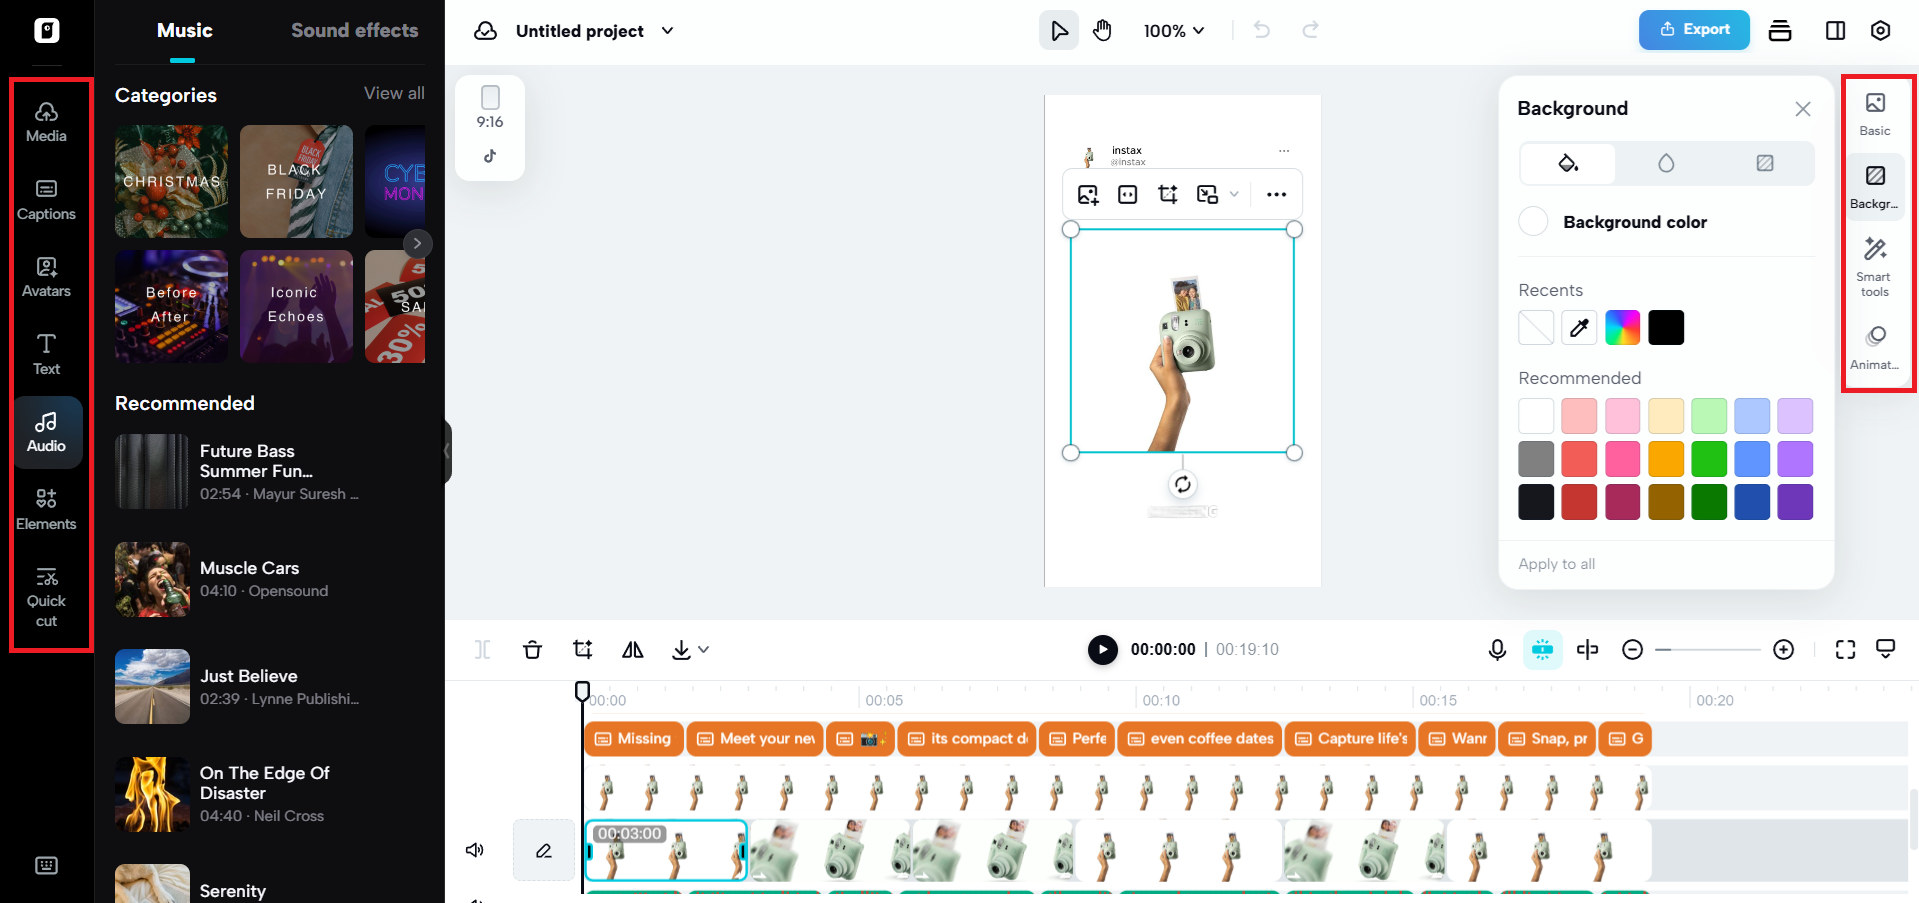Image resolution: width=1919 pixels, height=903 pixels.
Task: Select the pattern background tab
Action: (1764, 163)
